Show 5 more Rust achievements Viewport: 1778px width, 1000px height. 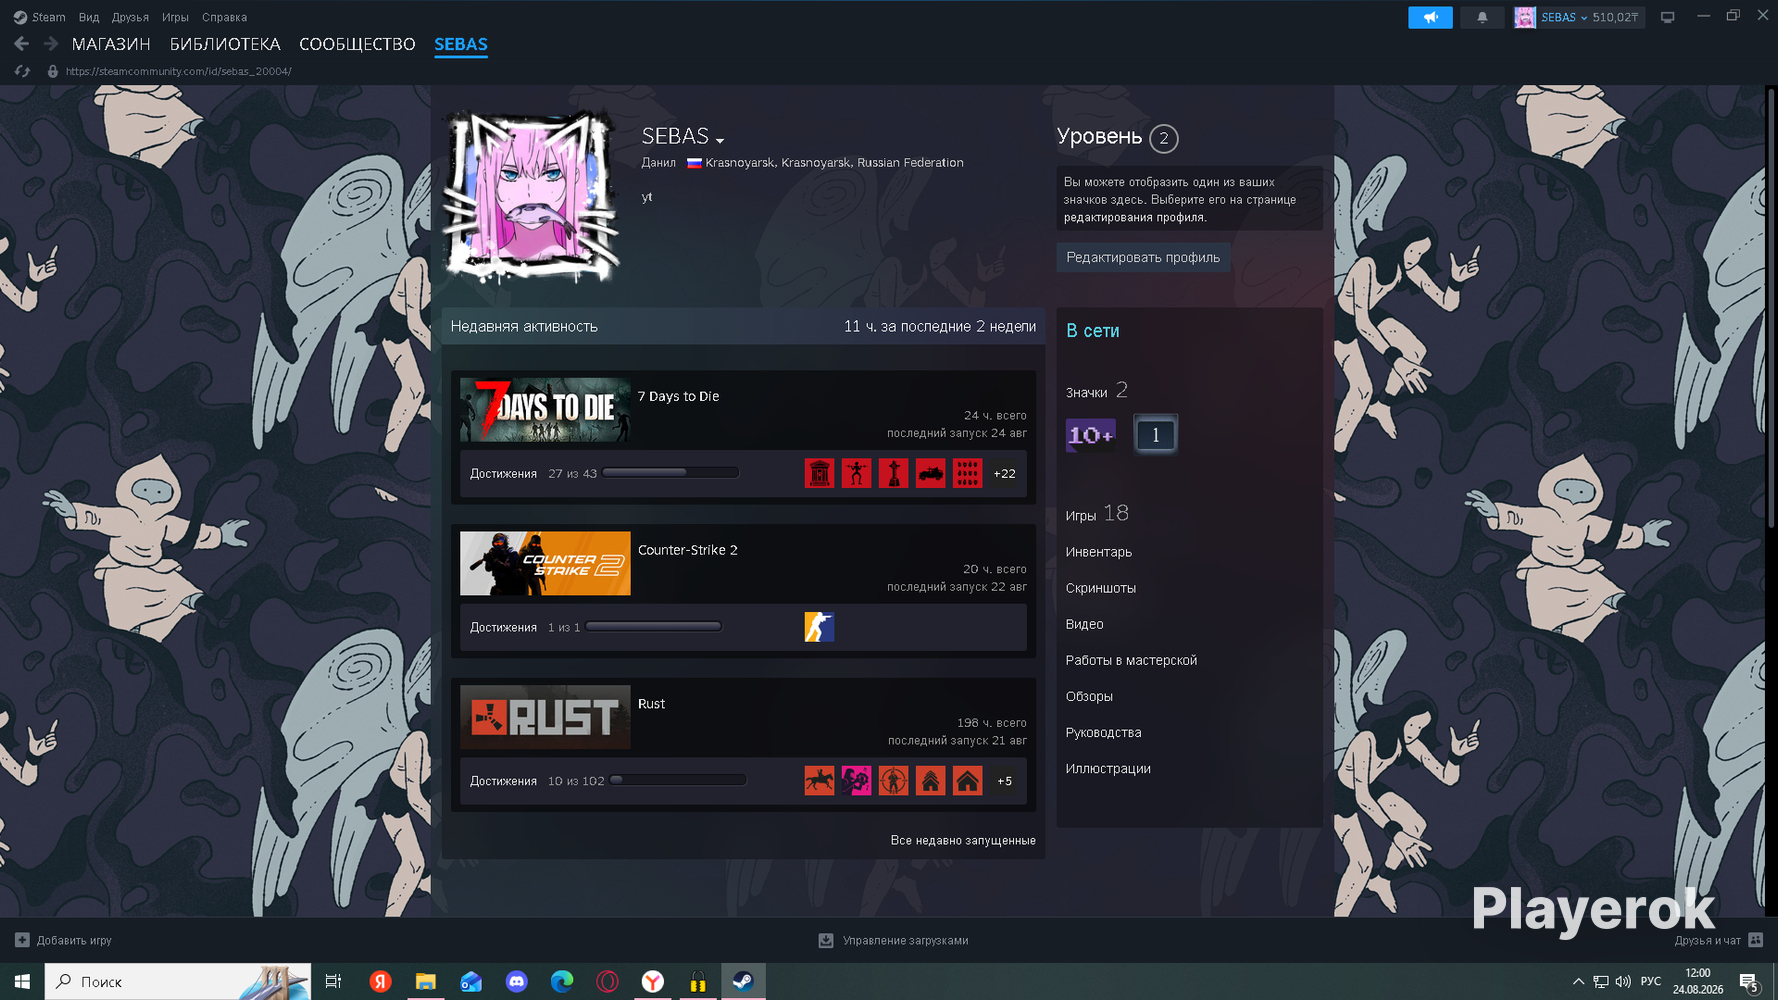1004,782
